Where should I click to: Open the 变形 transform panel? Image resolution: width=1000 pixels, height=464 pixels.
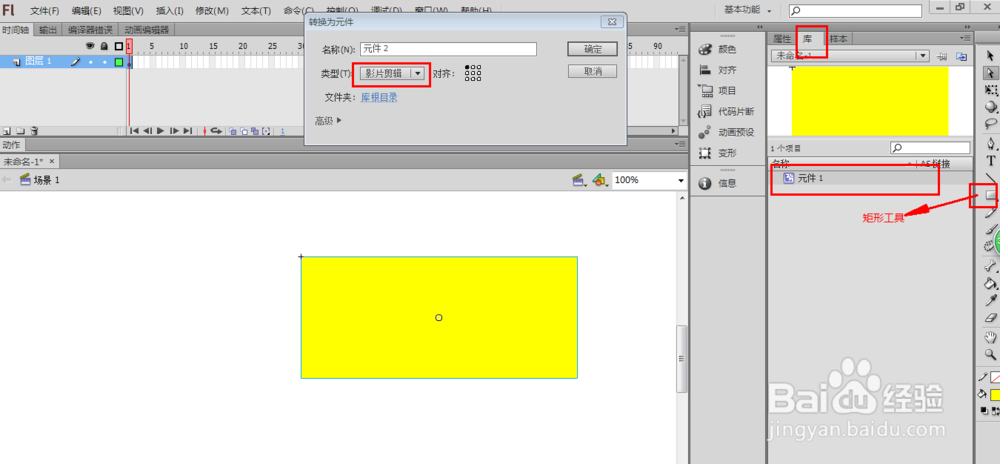click(718, 153)
